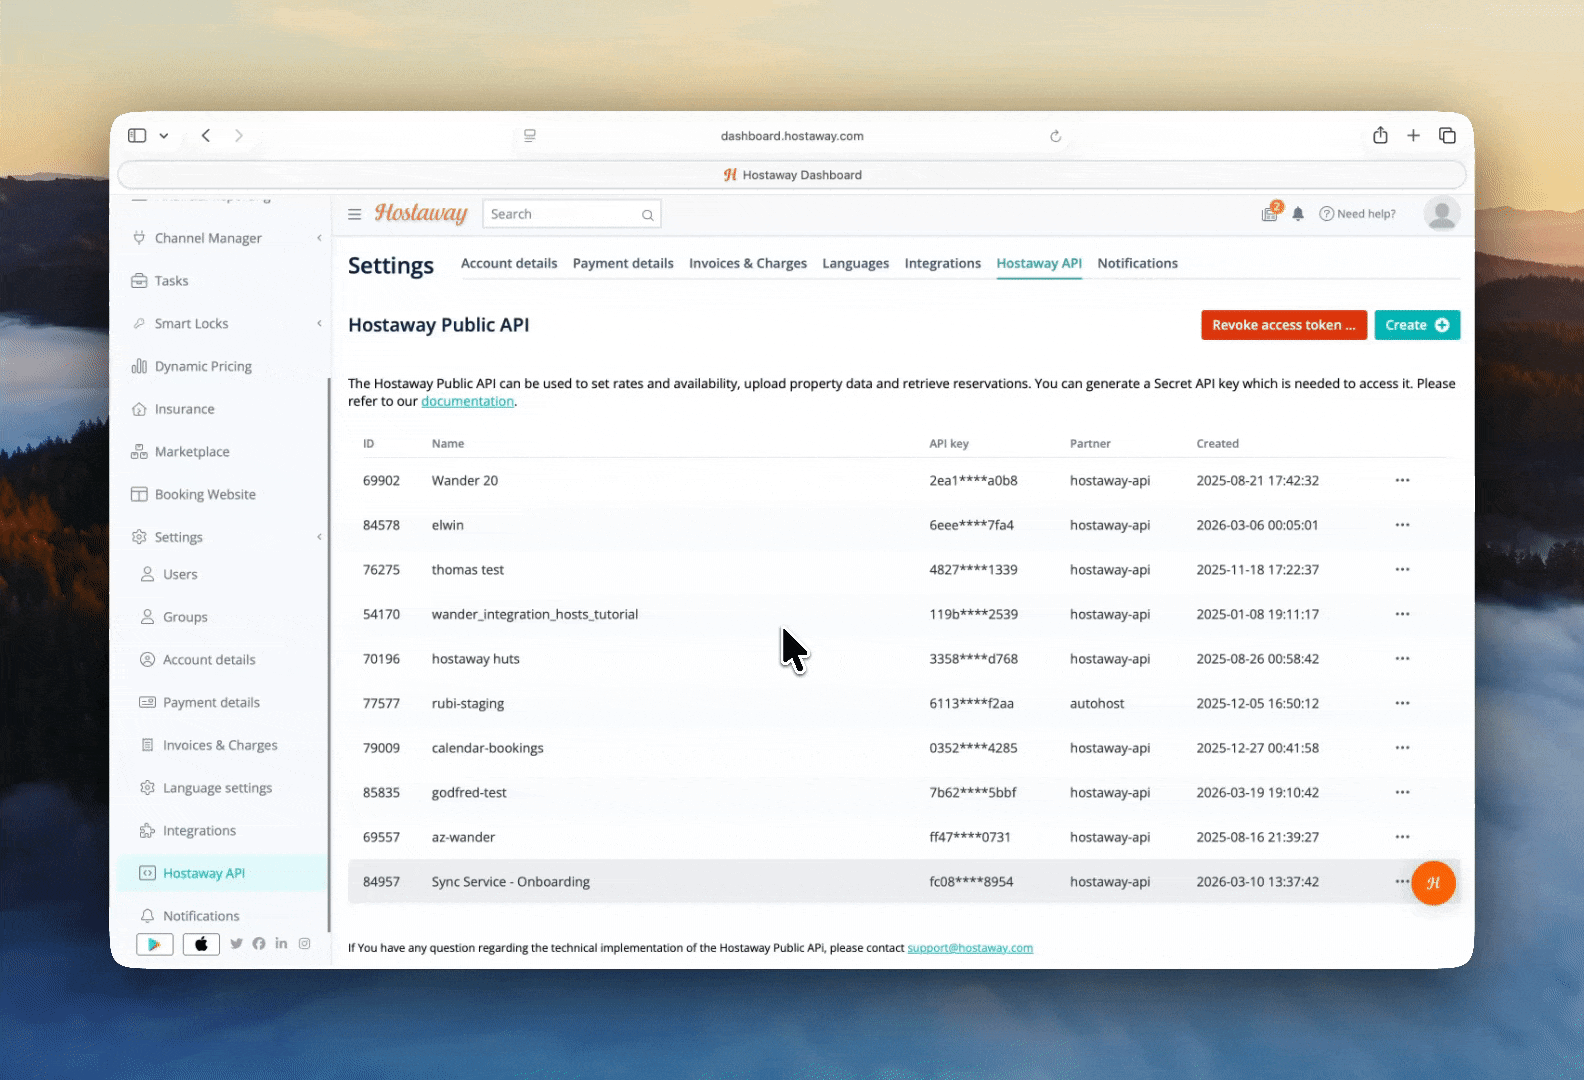This screenshot has height=1080, width=1584.
Task: Open the reader view page icon
Action: [530, 136]
